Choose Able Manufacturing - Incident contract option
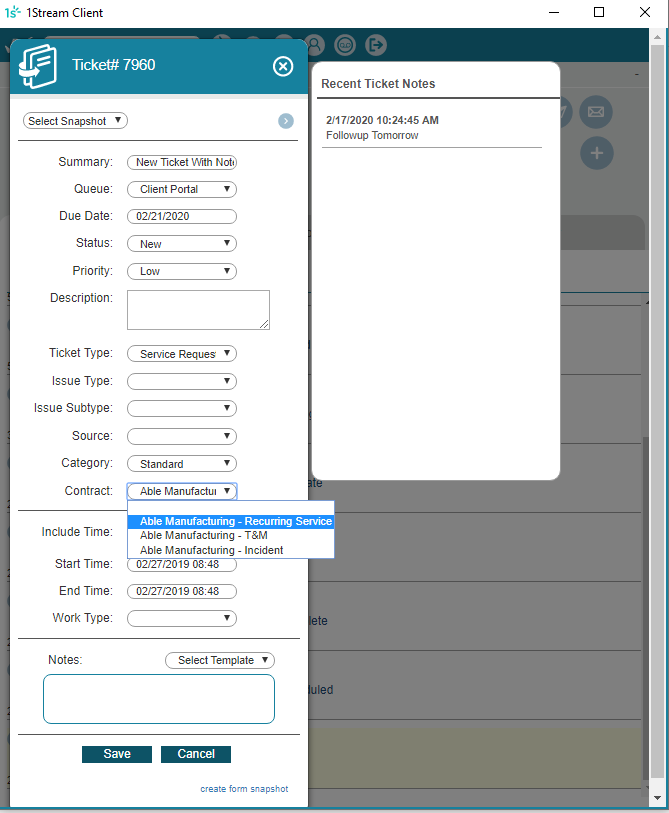 (x=231, y=550)
